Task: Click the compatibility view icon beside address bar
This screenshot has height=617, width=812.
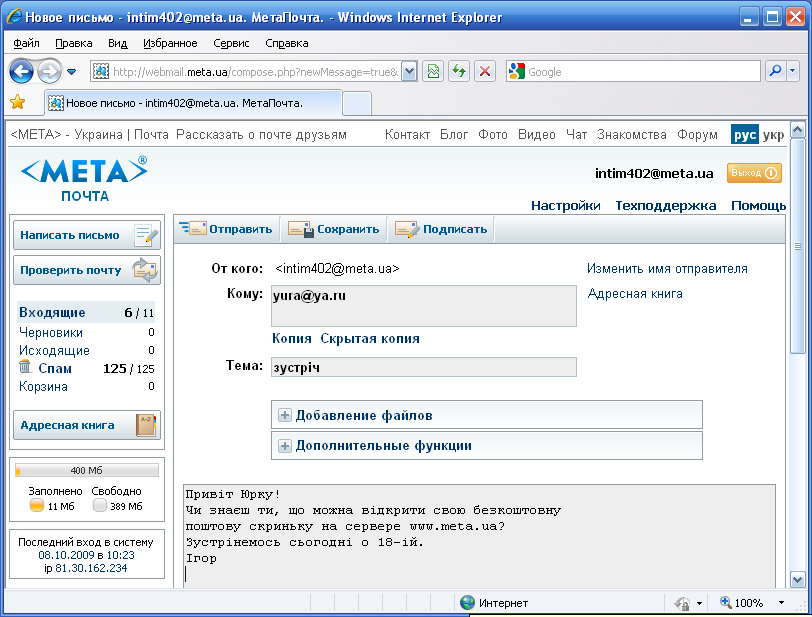Action: click(433, 71)
